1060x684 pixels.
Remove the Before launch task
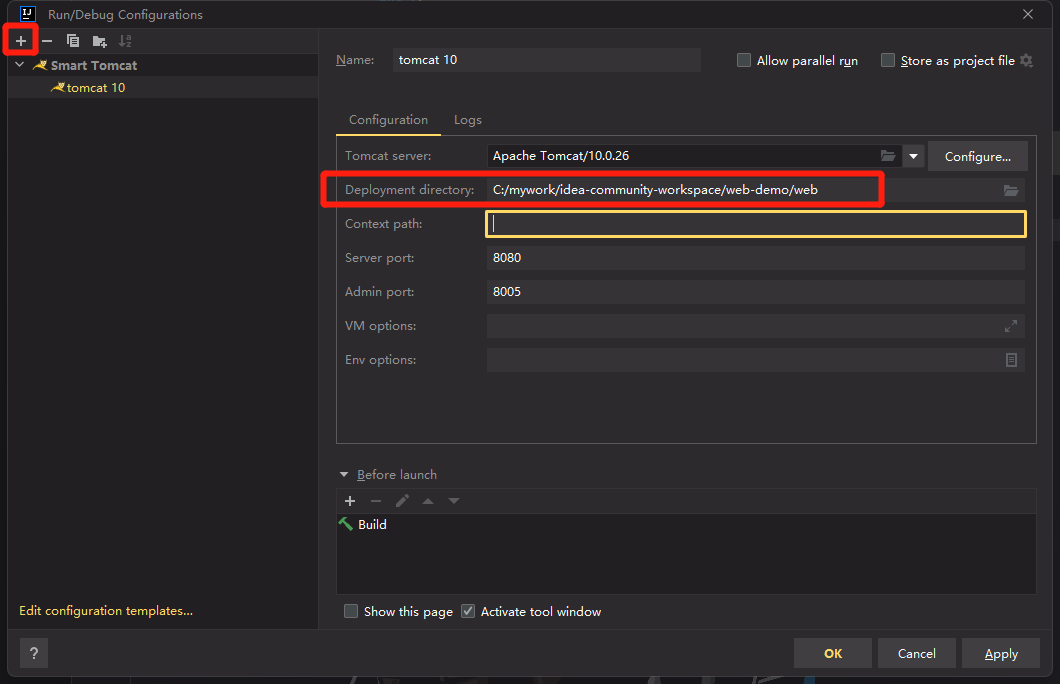(x=376, y=501)
